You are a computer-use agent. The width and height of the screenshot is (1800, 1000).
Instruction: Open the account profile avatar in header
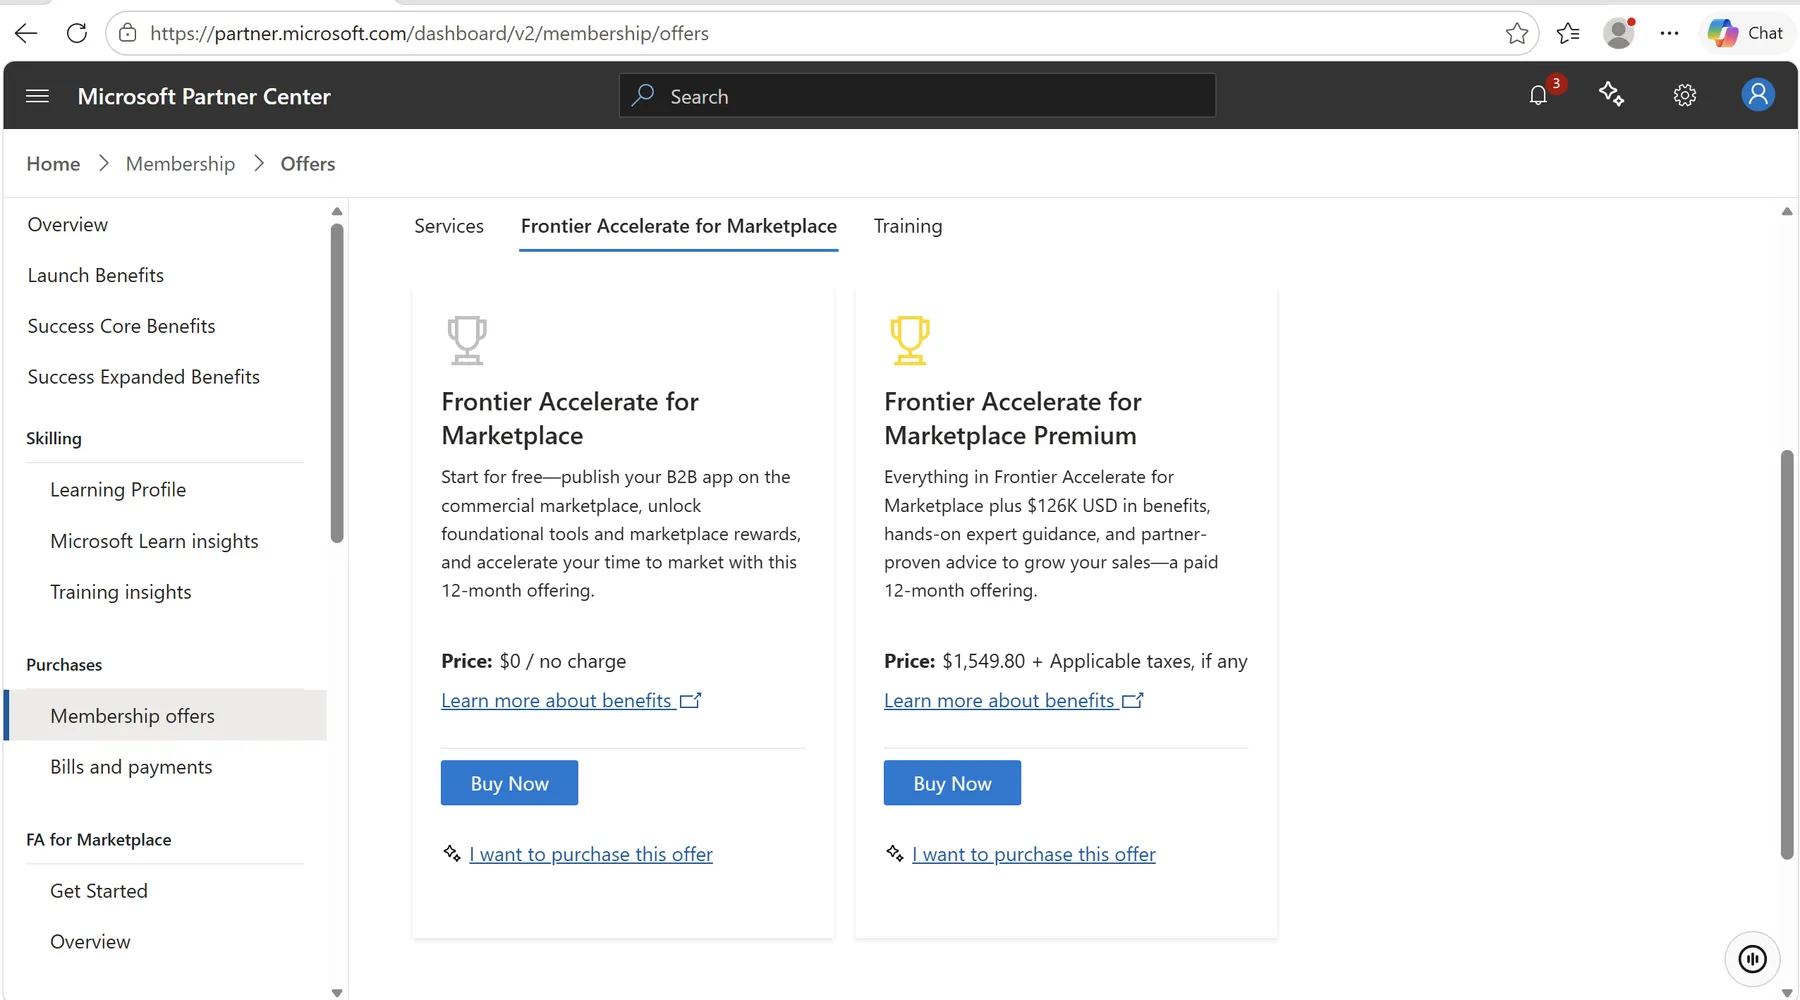tap(1757, 95)
